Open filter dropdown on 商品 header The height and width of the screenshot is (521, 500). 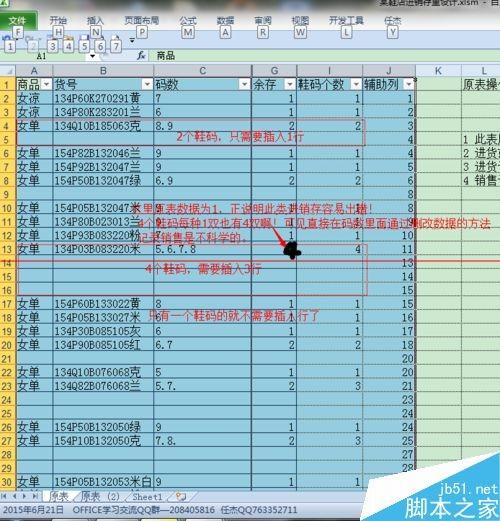tap(46, 84)
